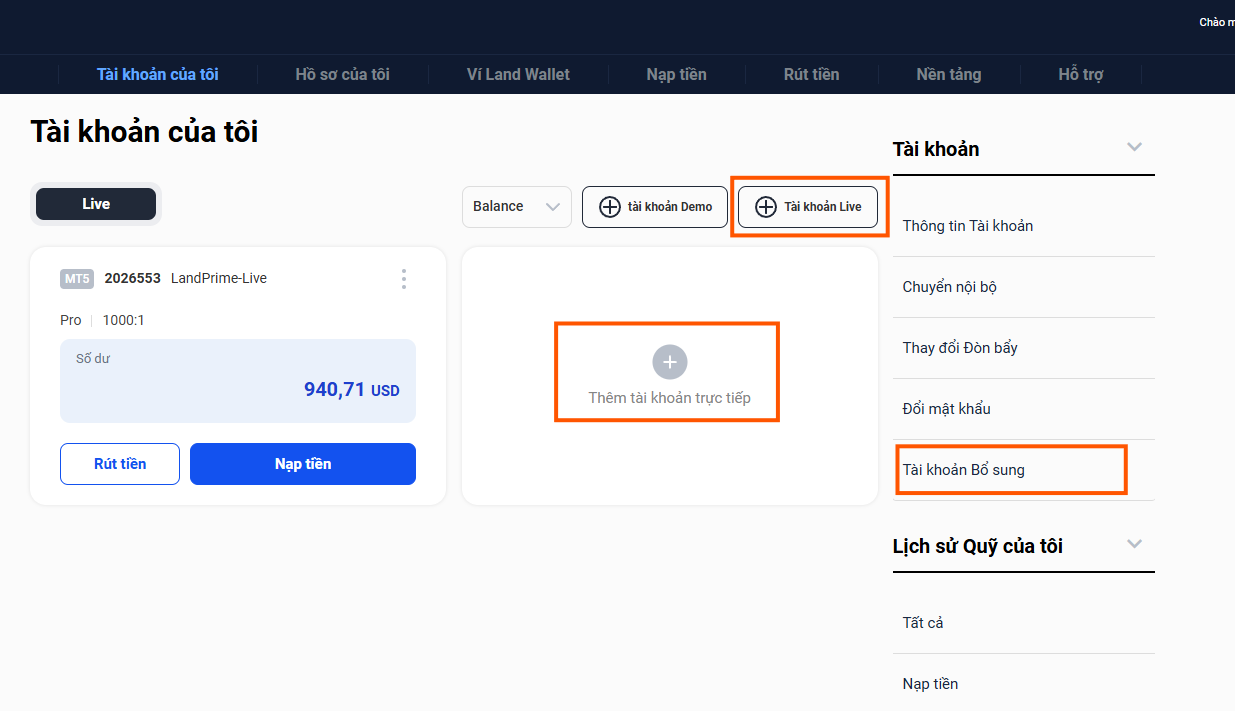
Task: Switch to the Nền tảng tab
Action: (948, 74)
